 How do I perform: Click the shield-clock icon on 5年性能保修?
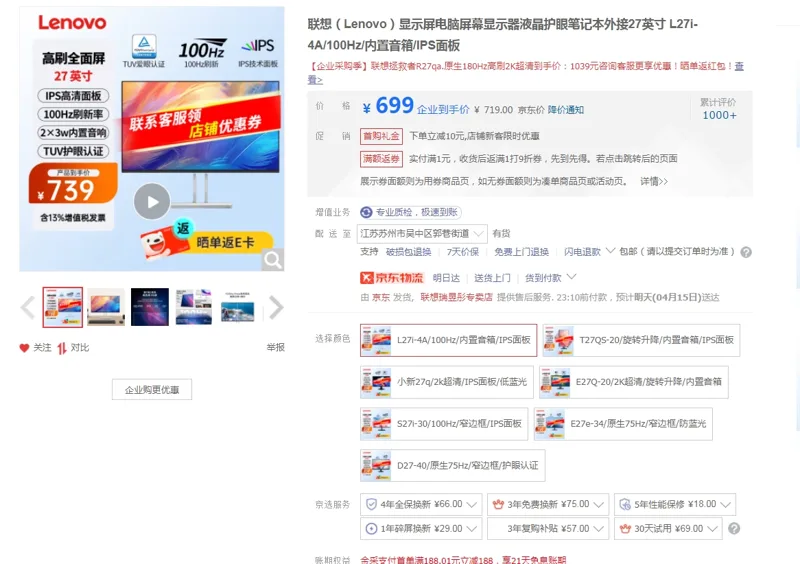pyautogui.click(x=625, y=504)
